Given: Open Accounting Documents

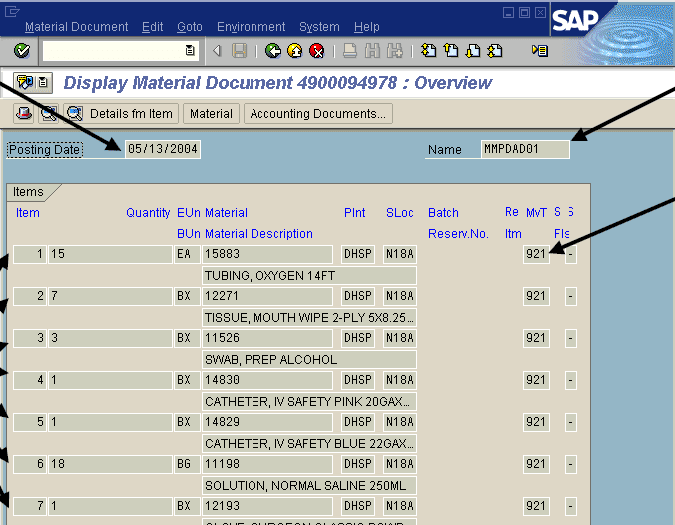Looking at the screenshot, I should [318, 114].
